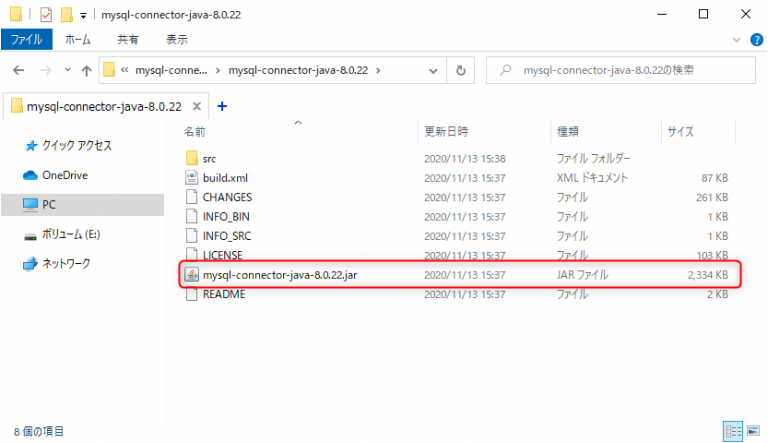Open the ファイル menu
Viewport: 768px width, 443px height.
[26, 39]
